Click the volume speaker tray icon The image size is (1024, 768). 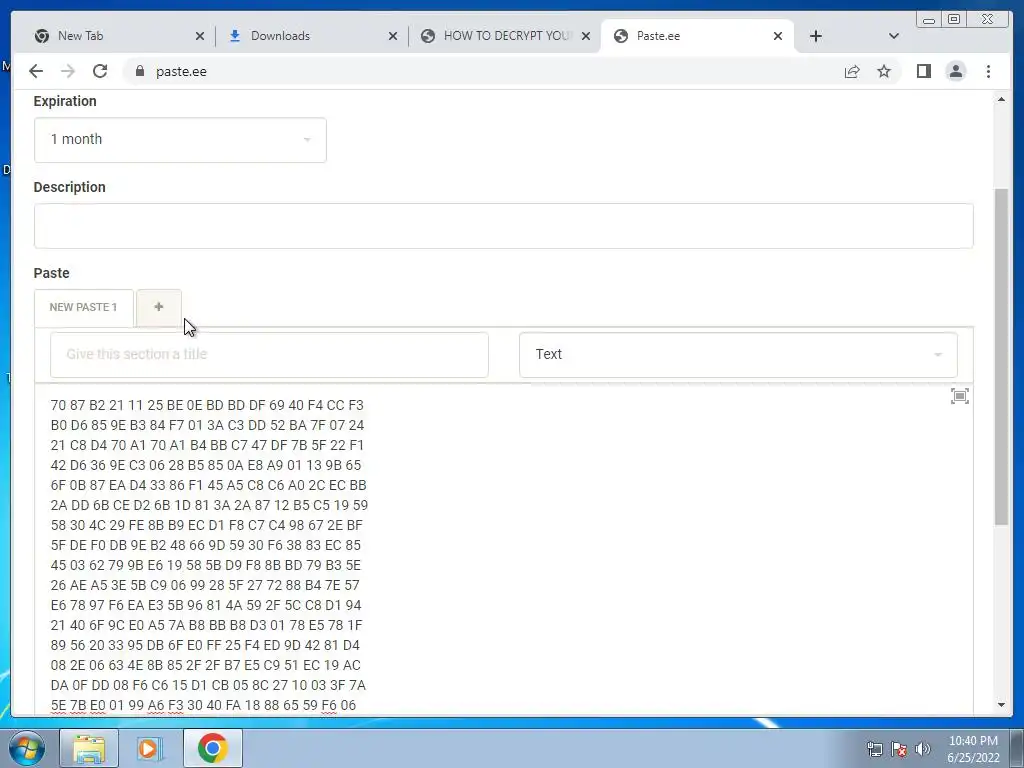tap(922, 749)
